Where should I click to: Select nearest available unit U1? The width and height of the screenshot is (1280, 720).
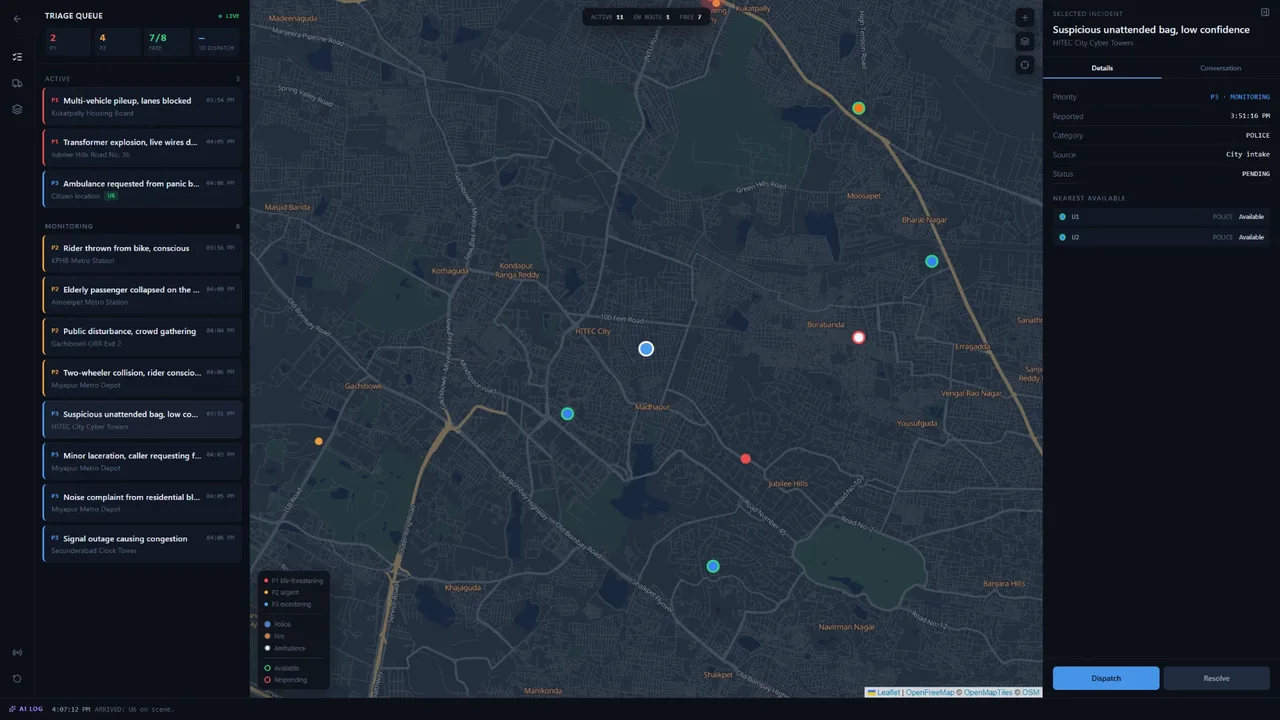(x=1161, y=217)
